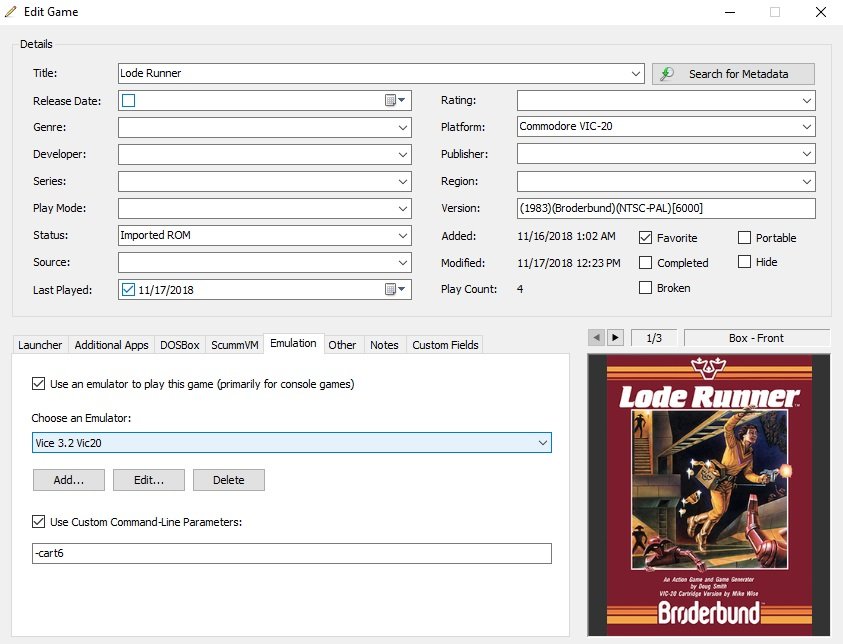Switch to the Launcher tab
This screenshot has height=644, width=843.
(40, 345)
